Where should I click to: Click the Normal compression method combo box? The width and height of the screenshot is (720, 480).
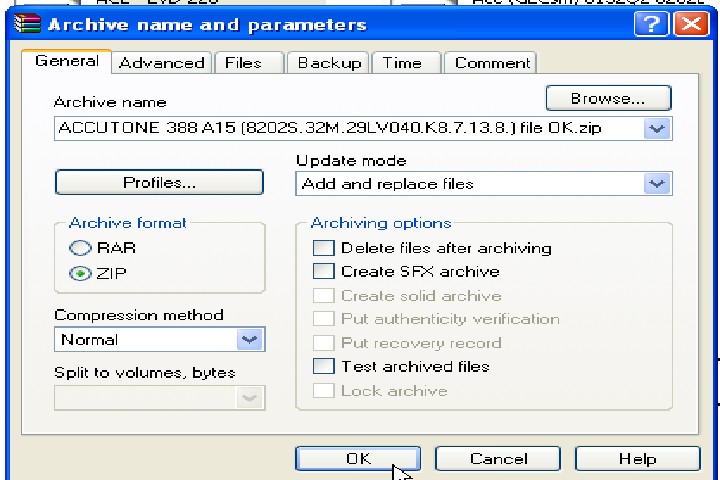coord(160,340)
